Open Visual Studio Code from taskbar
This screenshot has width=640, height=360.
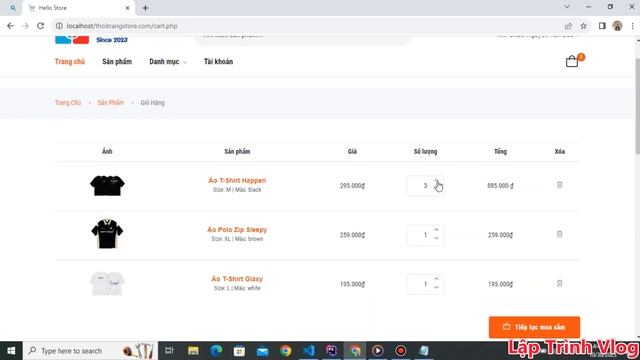(x=309, y=351)
